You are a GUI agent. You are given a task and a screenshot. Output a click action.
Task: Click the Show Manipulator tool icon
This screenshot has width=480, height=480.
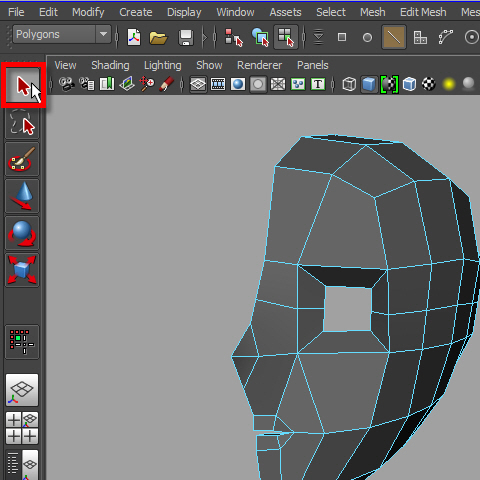22,342
